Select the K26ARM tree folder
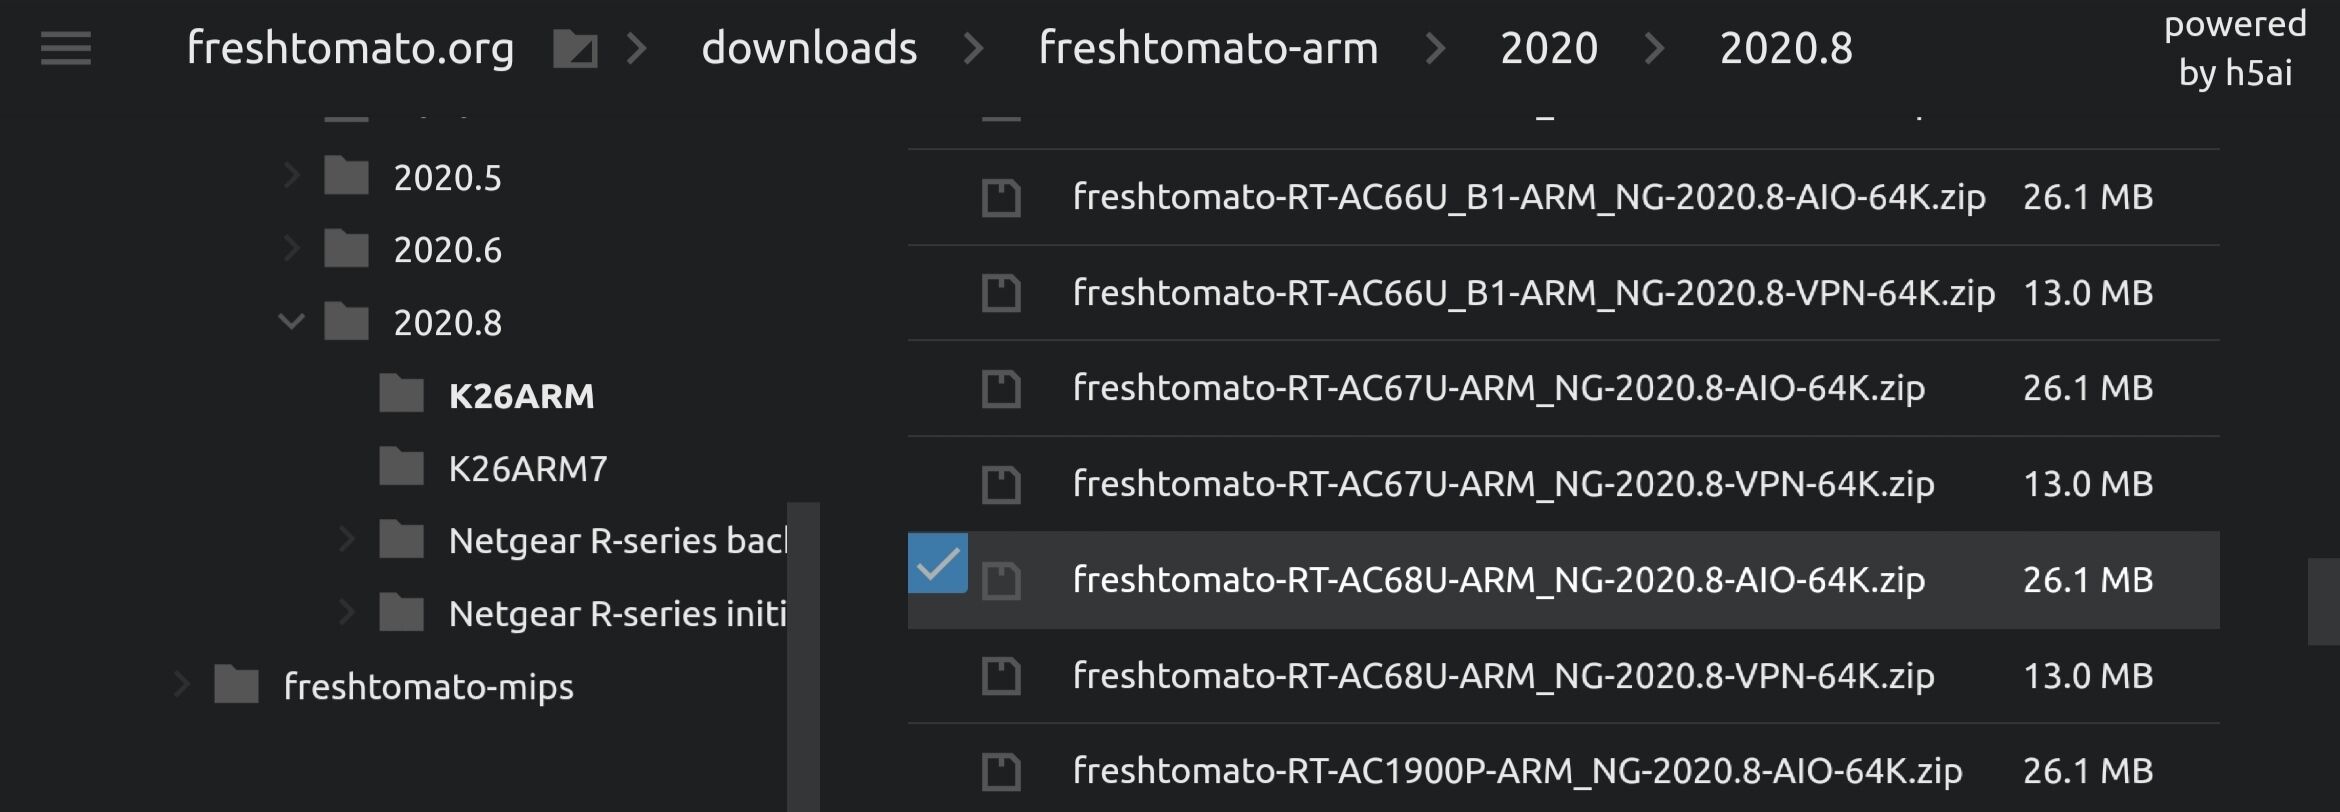The width and height of the screenshot is (2340, 812). point(521,396)
